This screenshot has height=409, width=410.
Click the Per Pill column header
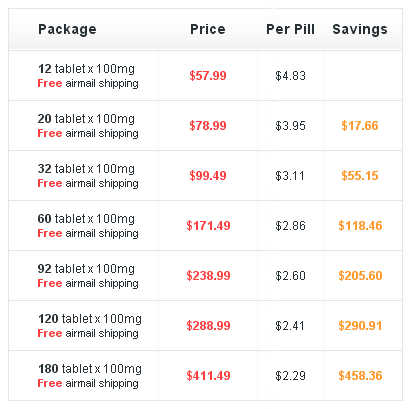[291, 29]
